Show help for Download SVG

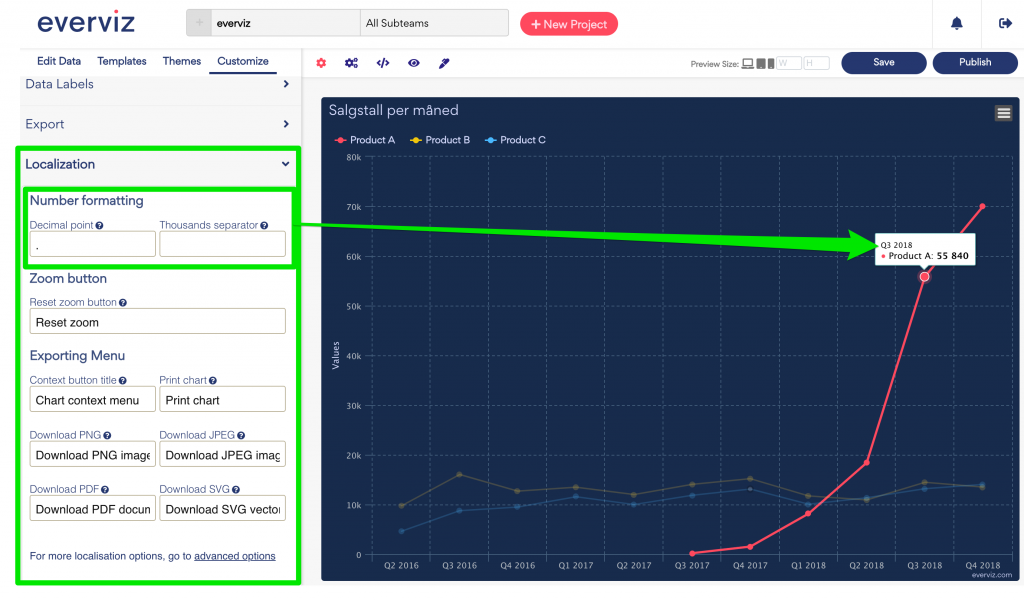236,489
